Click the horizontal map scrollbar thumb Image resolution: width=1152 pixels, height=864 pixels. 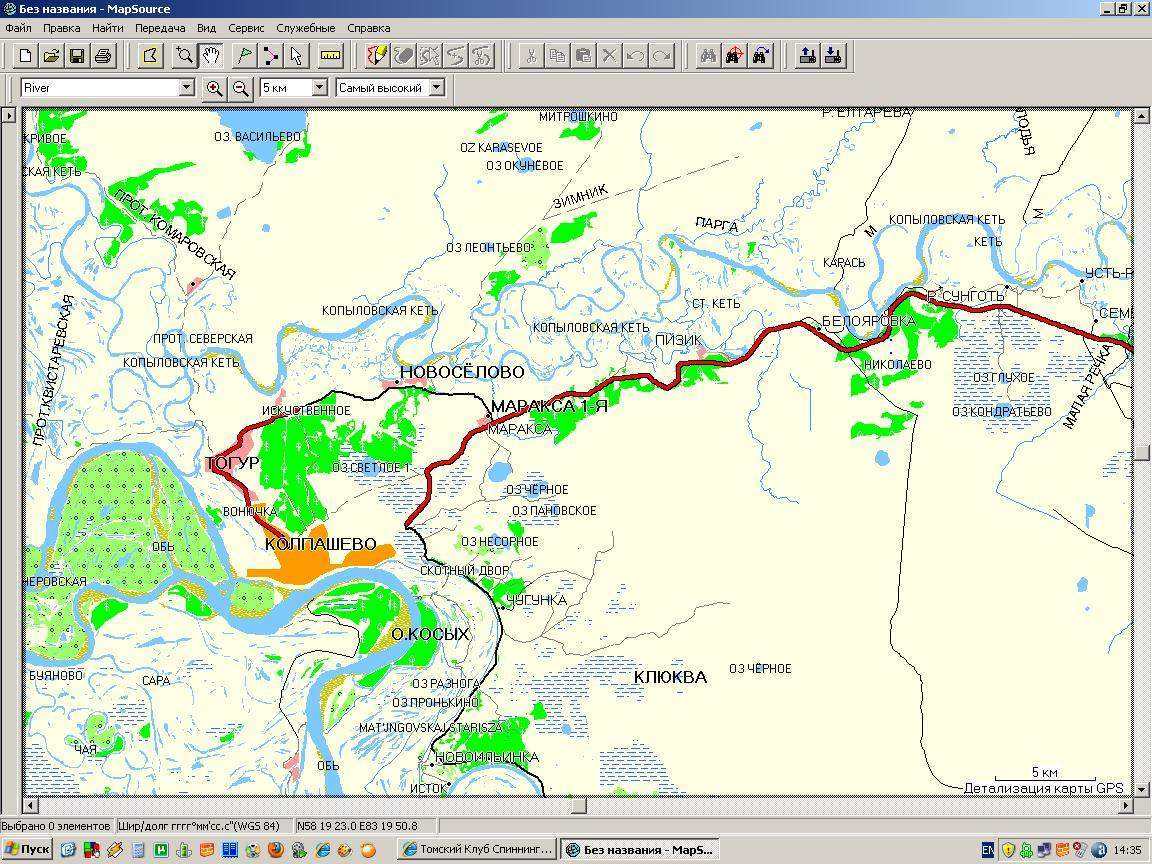tap(578, 806)
